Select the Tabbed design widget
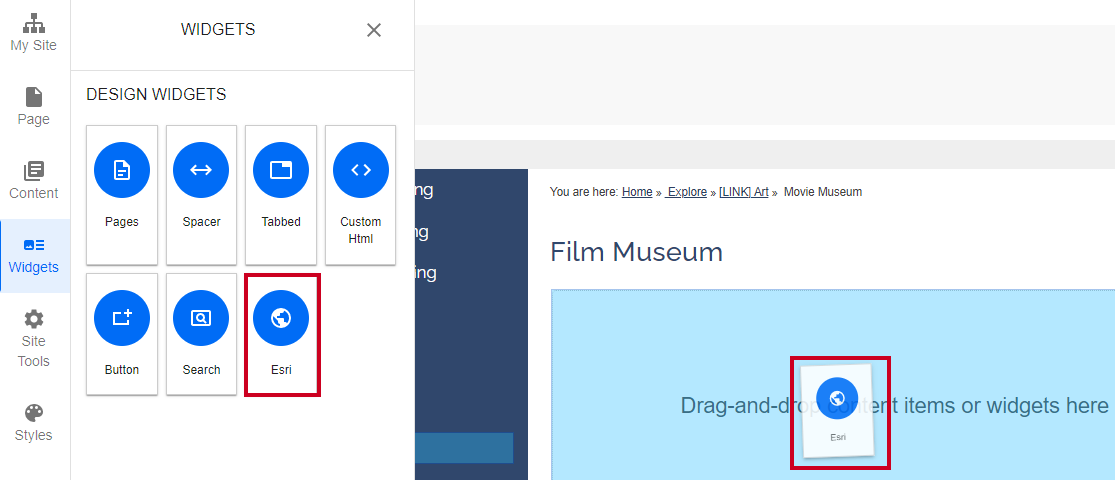1115x480 pixels. [x=281, y=195]
